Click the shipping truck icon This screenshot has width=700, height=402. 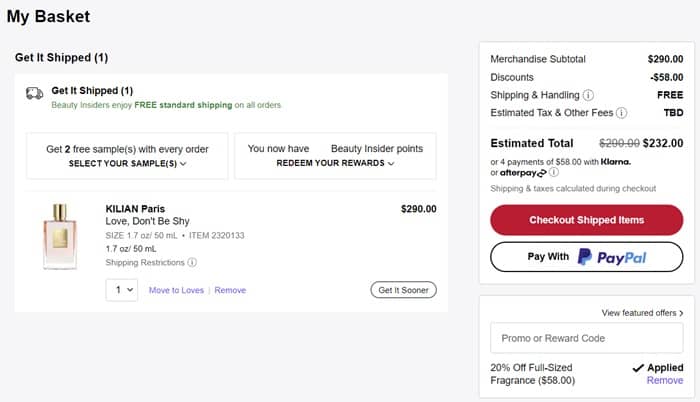pos(34,93)
